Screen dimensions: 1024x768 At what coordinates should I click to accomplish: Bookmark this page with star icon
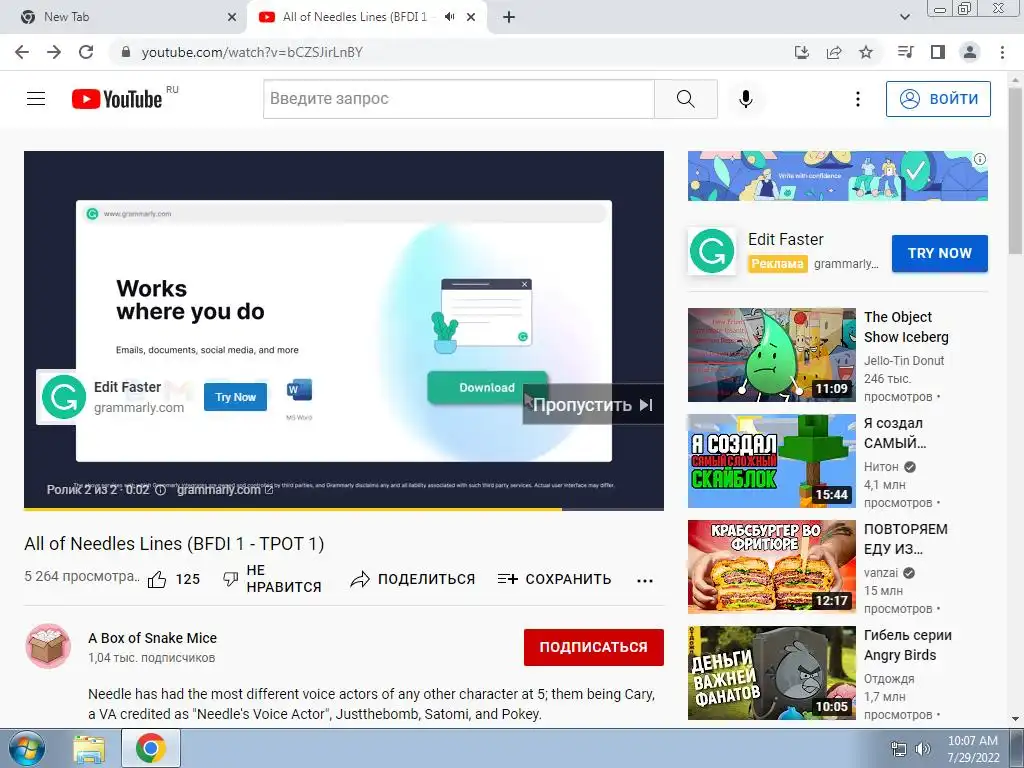point(866,52)
